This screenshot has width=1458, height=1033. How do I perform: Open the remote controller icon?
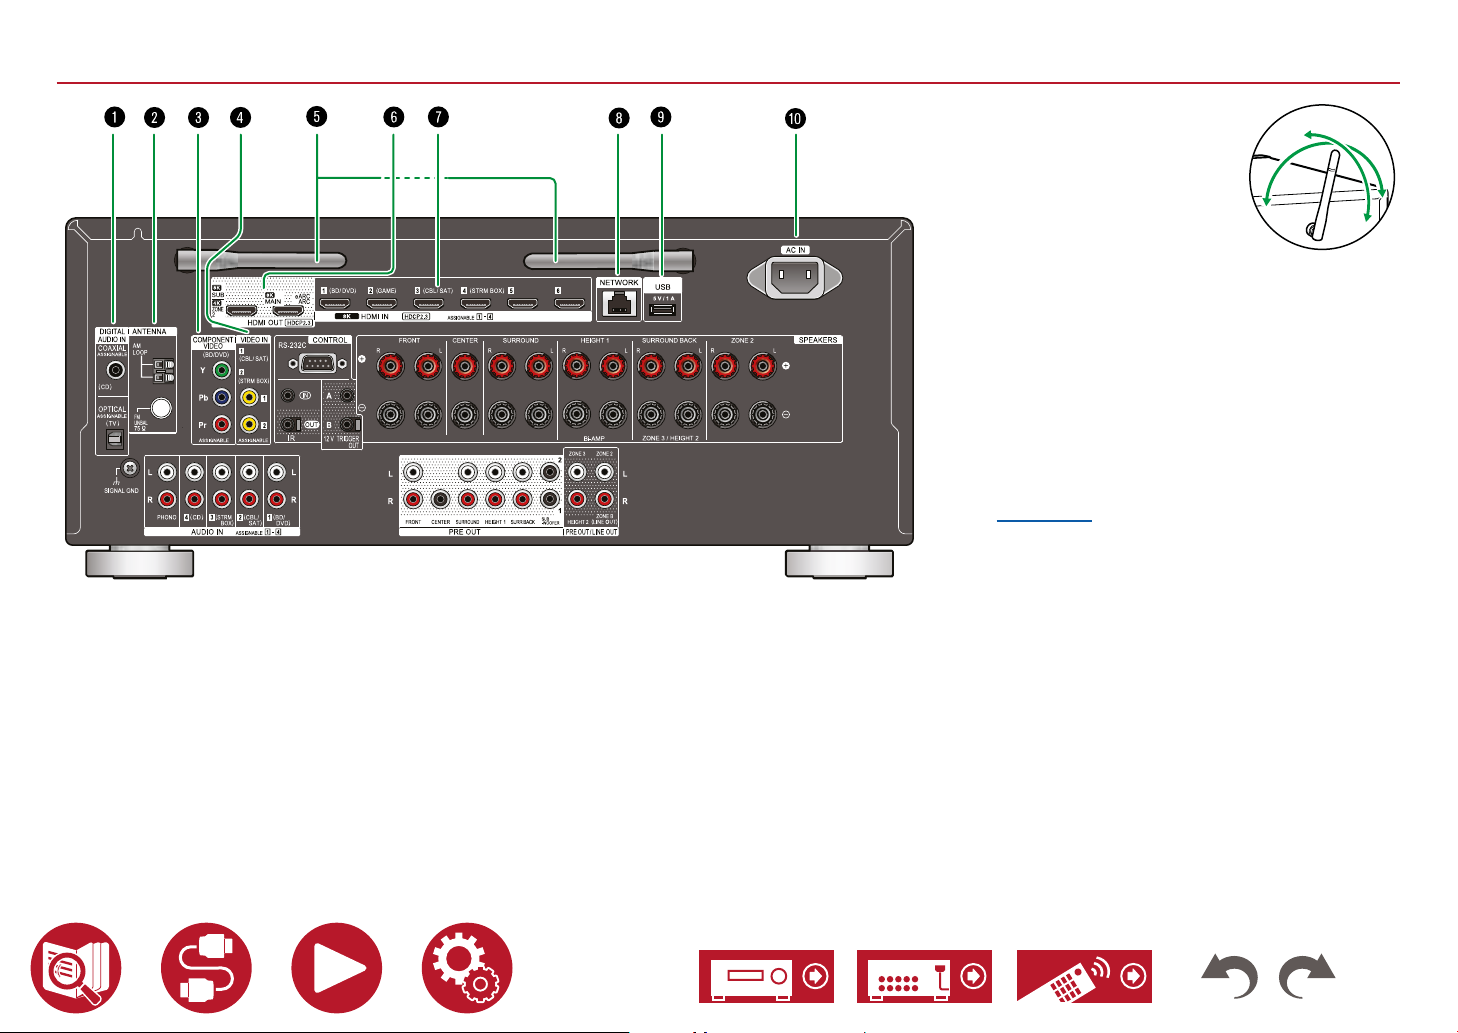tap(1084, 976)
